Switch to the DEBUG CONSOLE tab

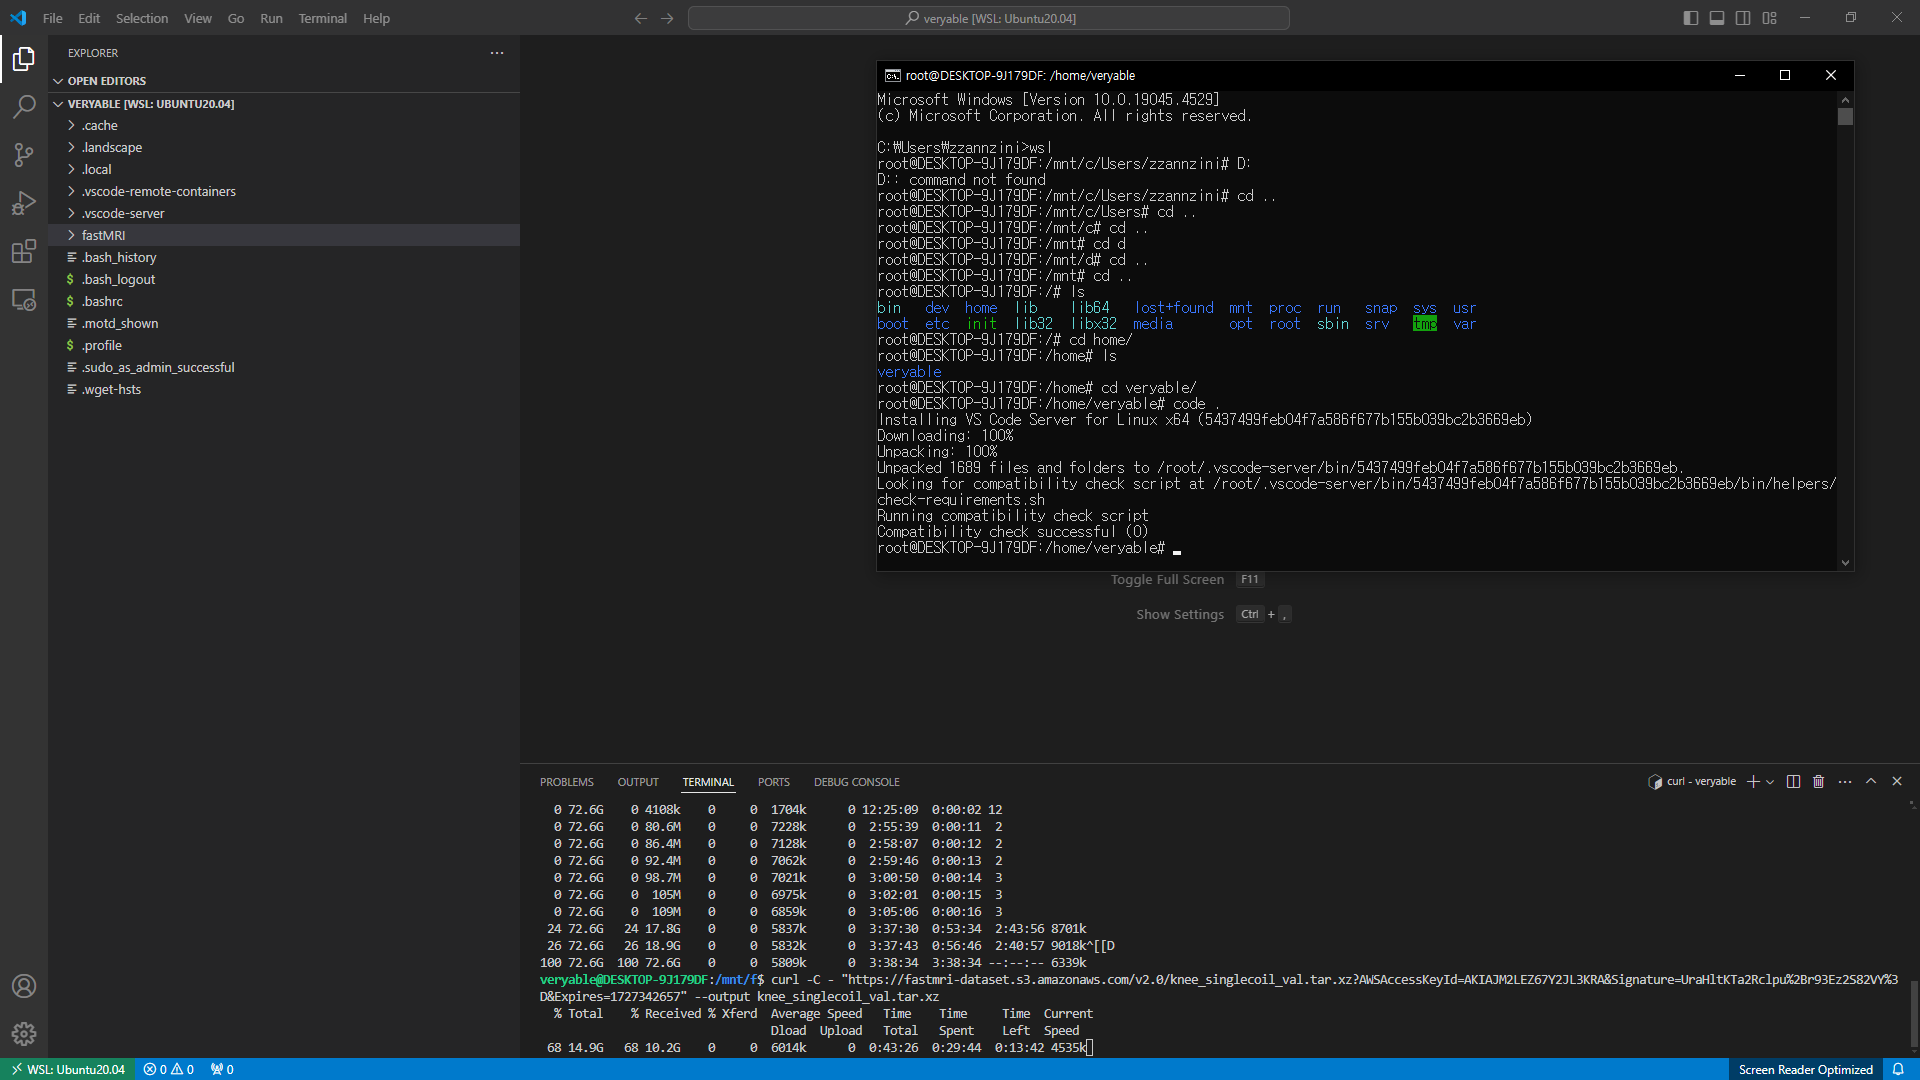point(856,781)
